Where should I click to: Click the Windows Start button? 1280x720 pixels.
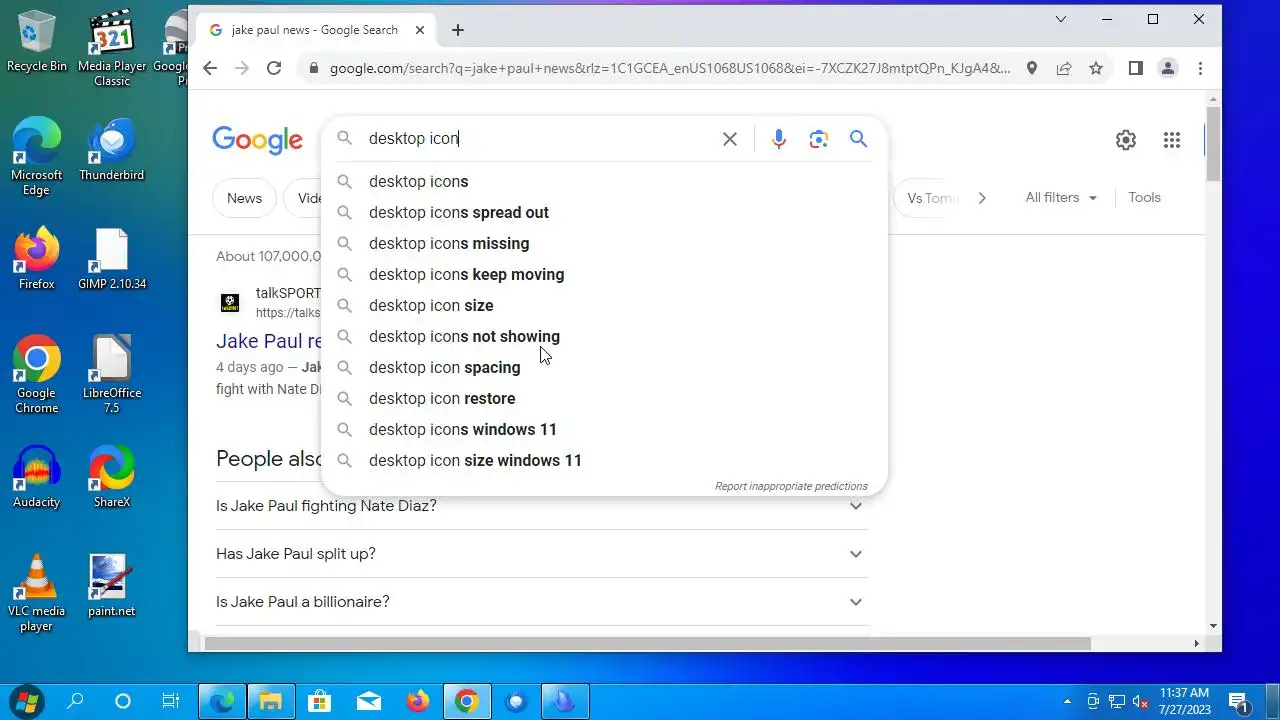[x=27, y=701]
